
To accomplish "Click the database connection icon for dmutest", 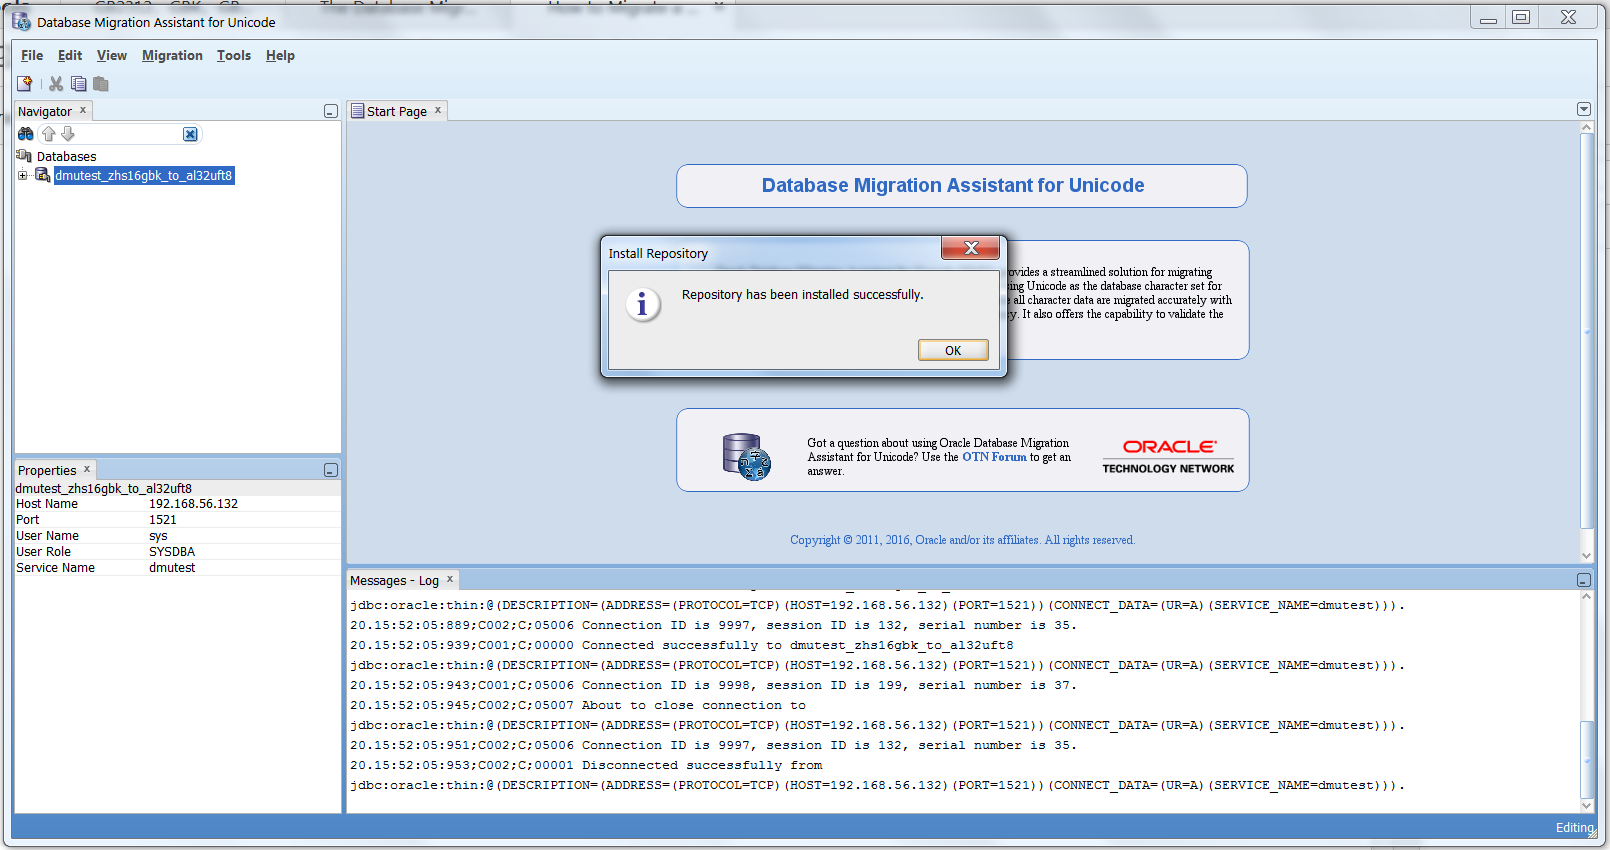I will click(x=43, y=175).
